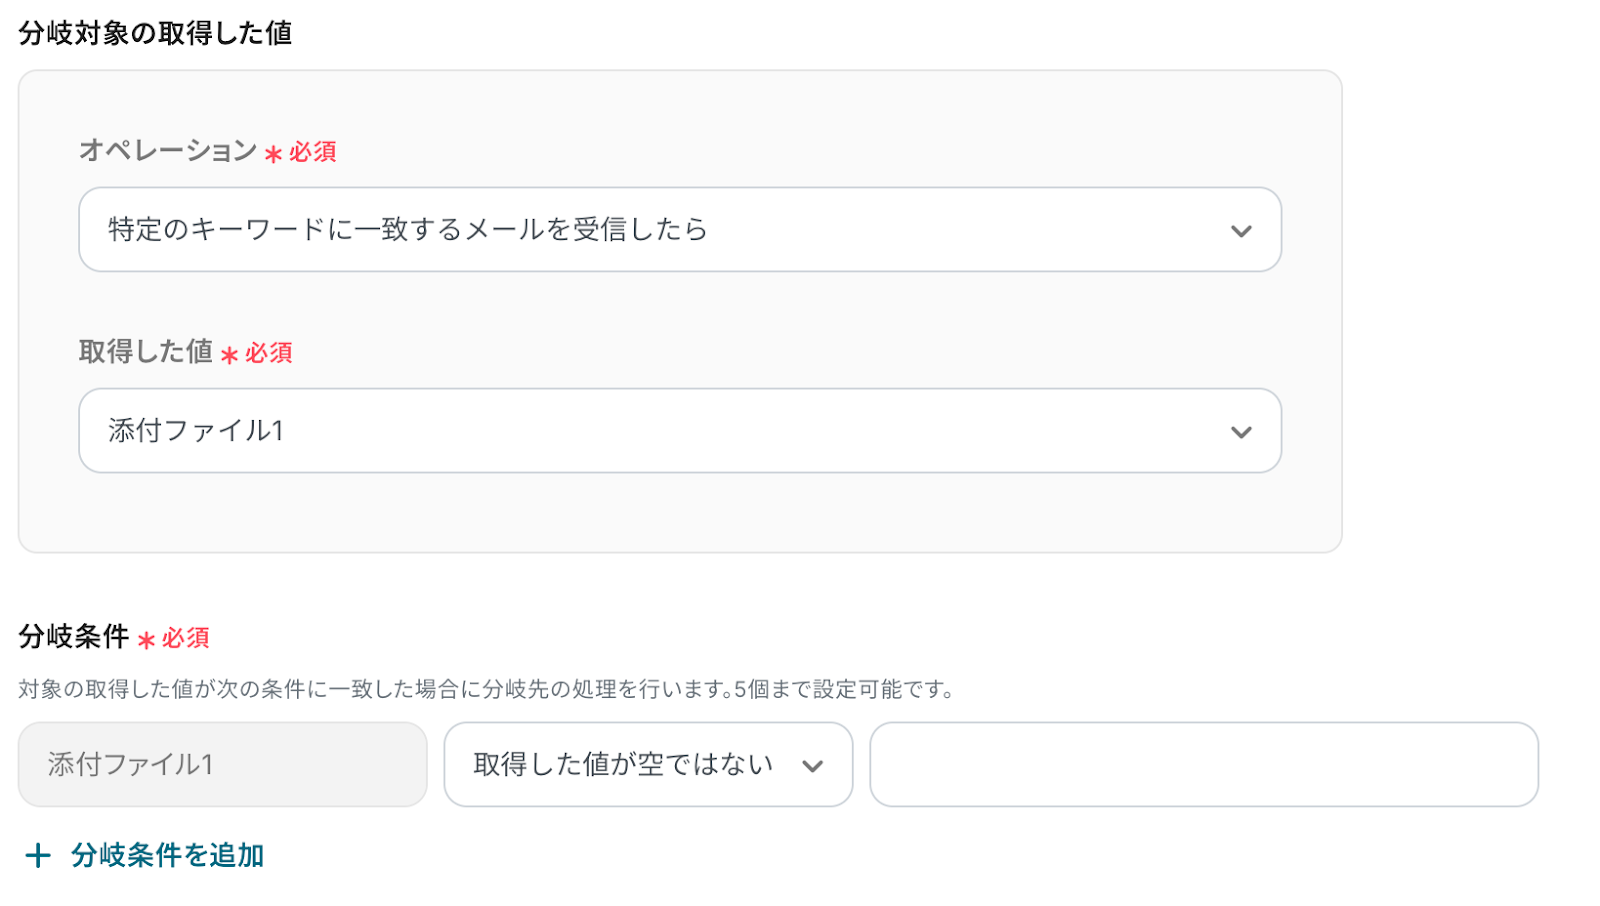Viewport: 1600px width, 906px height.
Task: Focus the empty condition value input field
Action: tap(1203, 765)
